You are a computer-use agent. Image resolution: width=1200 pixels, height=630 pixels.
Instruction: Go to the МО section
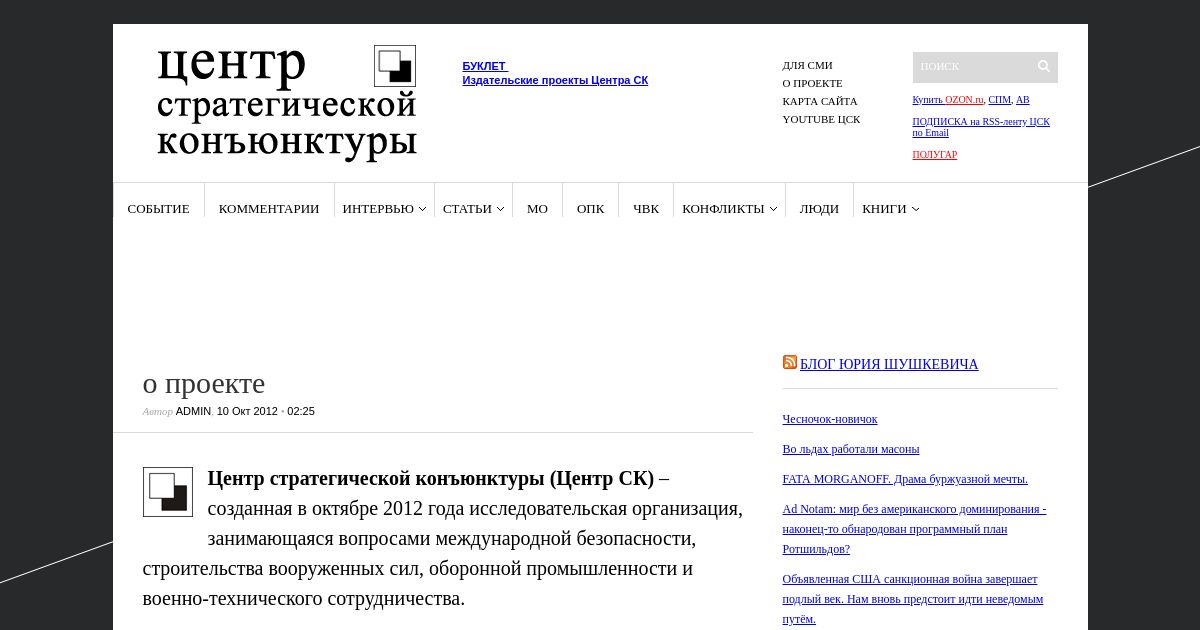pos(537,209)
